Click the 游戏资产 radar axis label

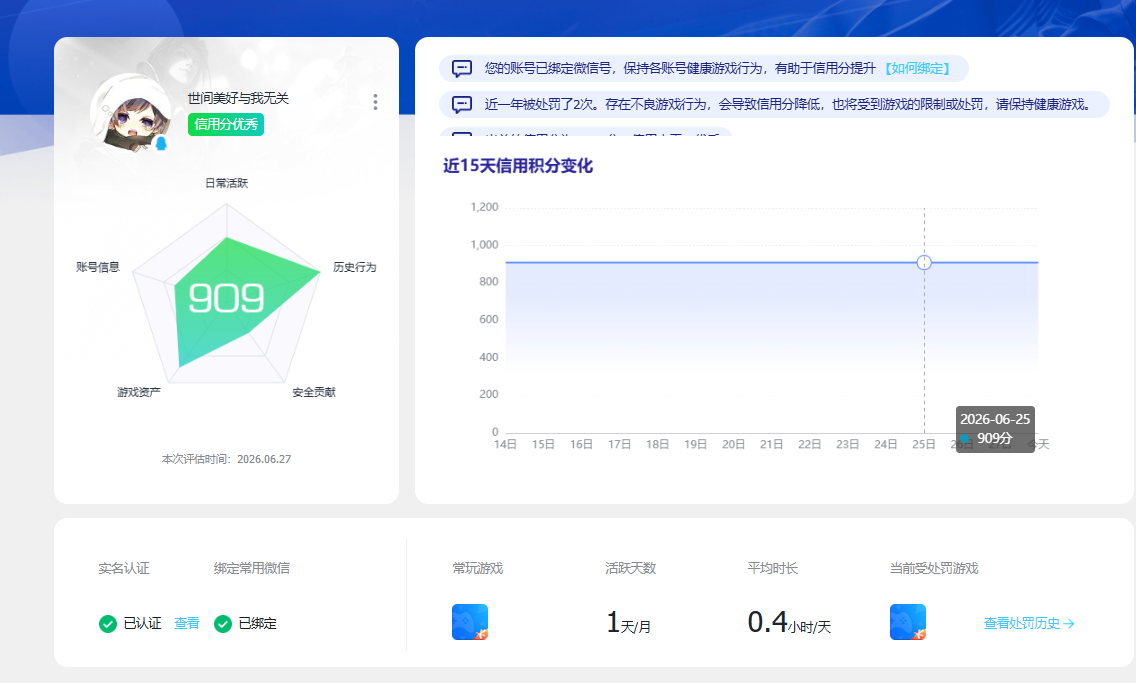(x=139, y=392)
